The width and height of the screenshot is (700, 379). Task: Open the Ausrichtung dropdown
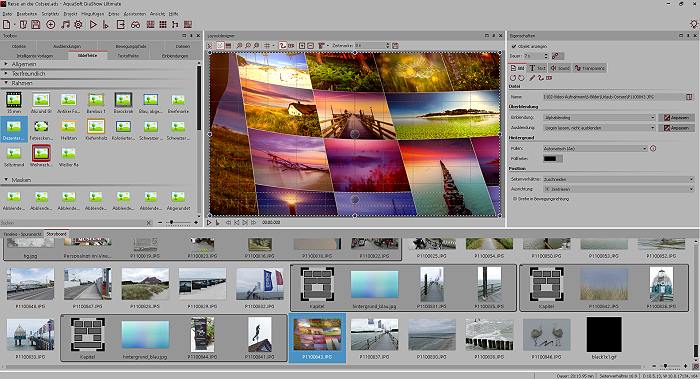coord(618,189)
